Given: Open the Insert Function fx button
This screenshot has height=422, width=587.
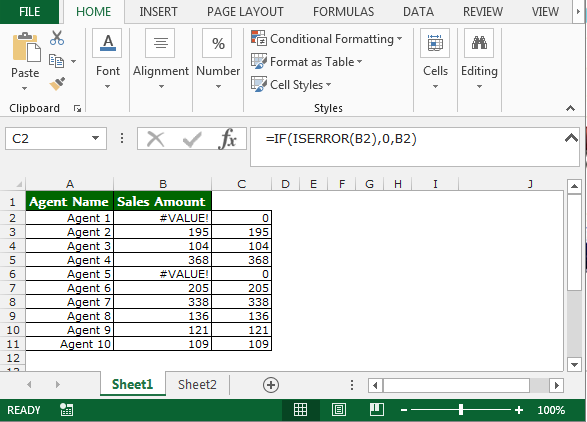Looking at the screenshot, I should 228,139.
